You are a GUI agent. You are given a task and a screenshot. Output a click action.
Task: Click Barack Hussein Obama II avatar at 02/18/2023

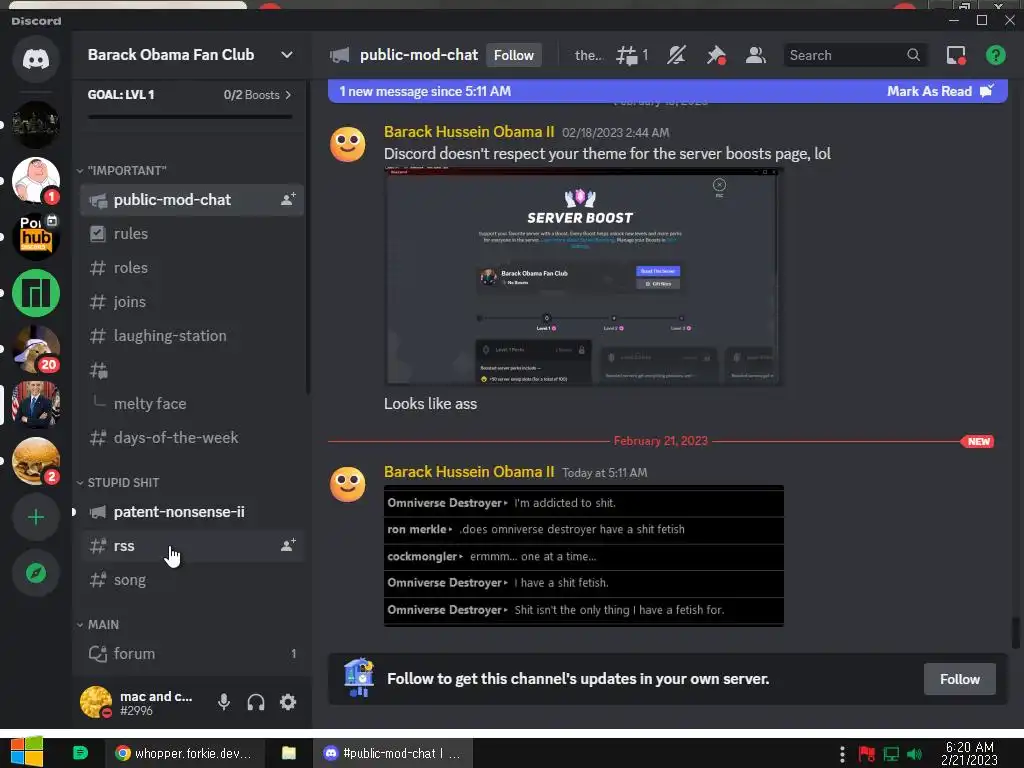coord(347,144)
